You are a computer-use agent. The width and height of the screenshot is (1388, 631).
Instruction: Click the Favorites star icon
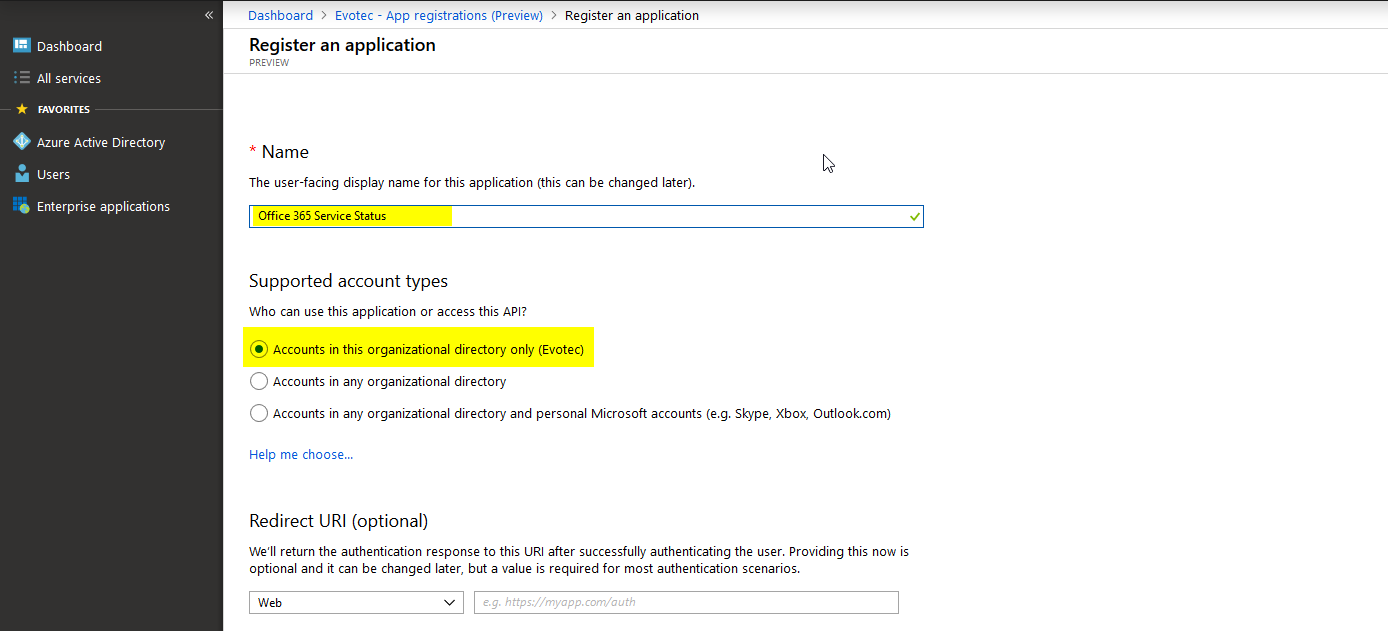(x=22, y=109)
